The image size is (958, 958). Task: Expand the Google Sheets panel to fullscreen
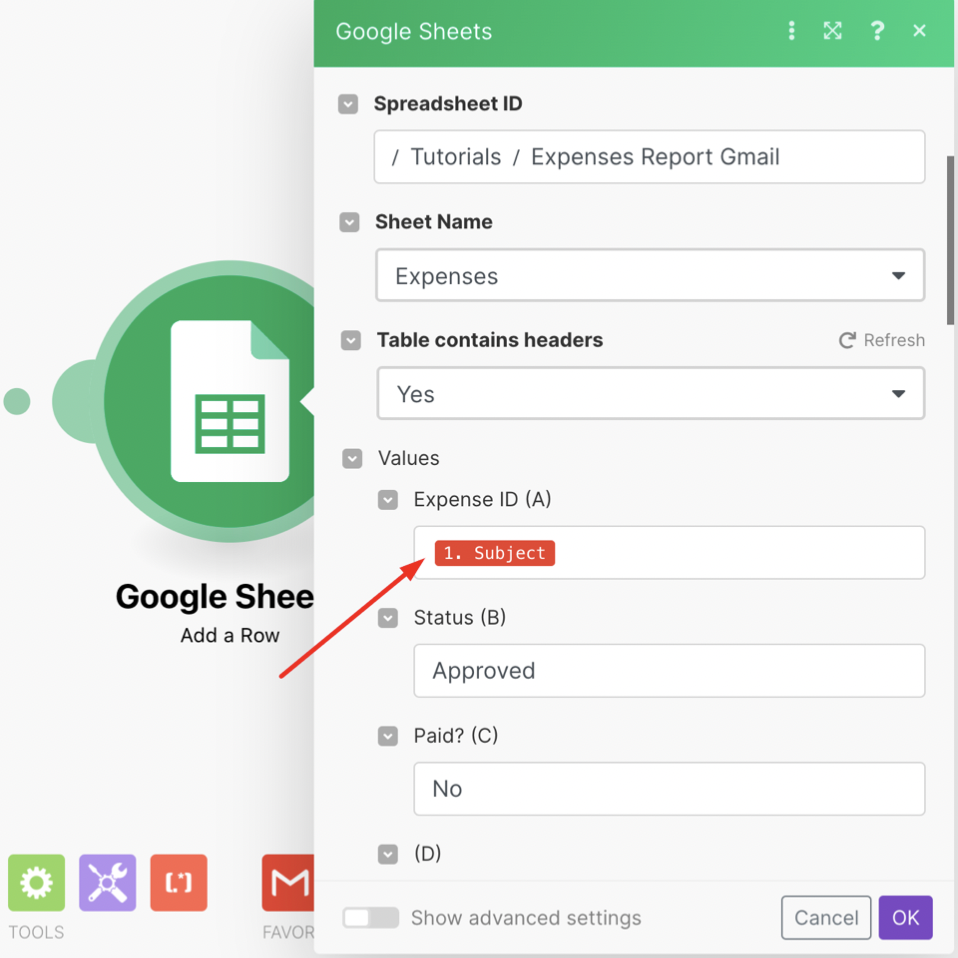coord(832,31)
